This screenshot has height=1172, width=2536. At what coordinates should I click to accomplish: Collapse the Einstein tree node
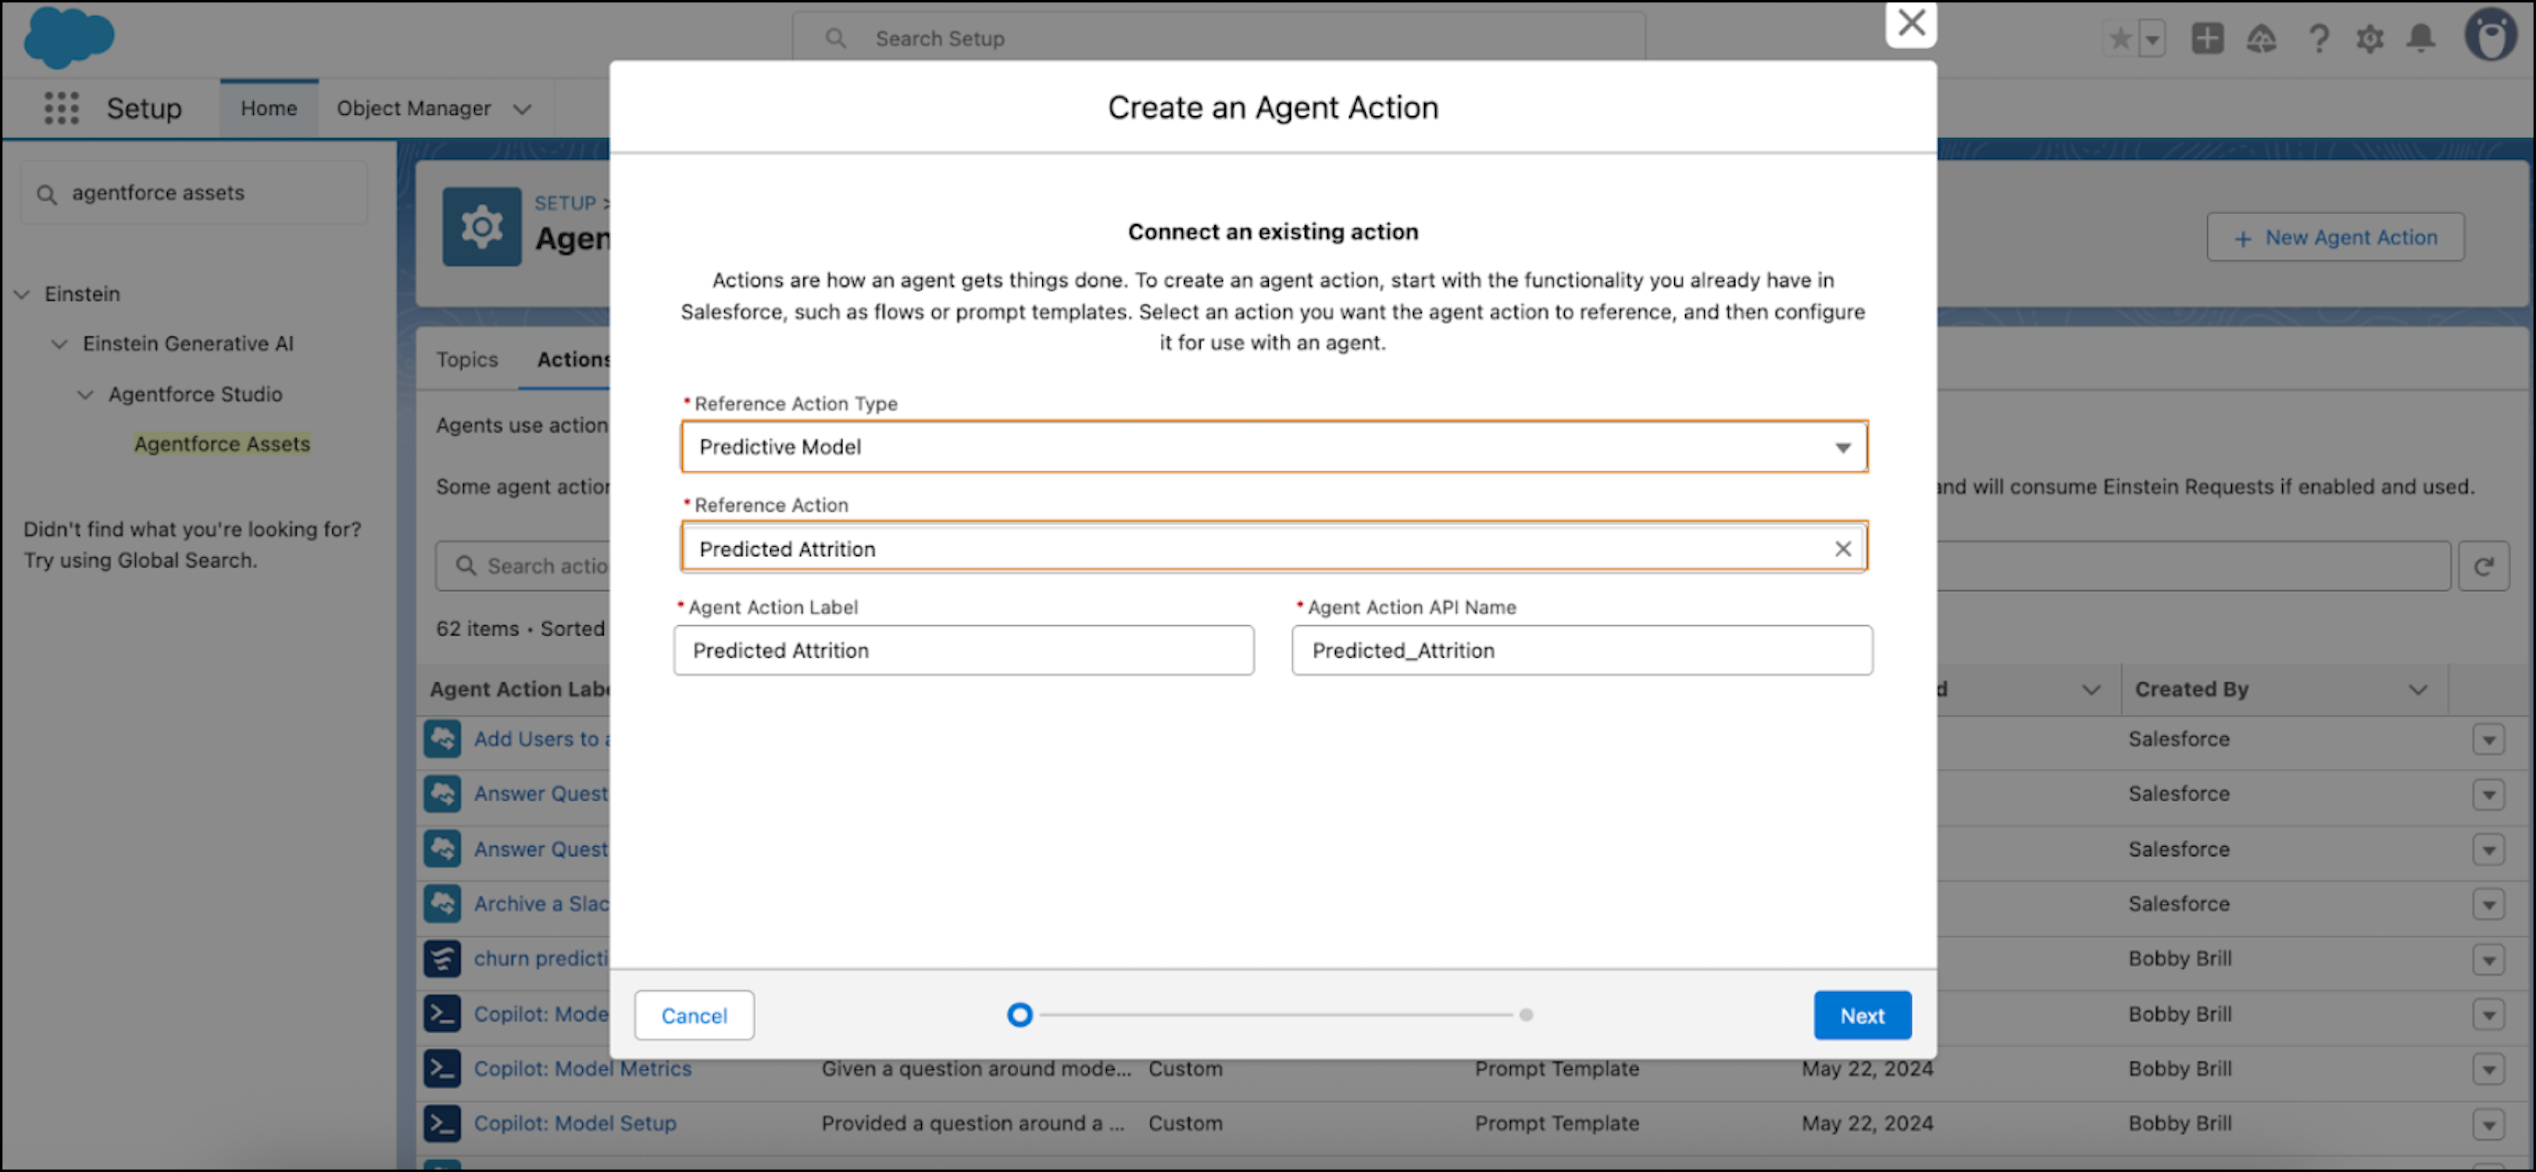[21, 294]
